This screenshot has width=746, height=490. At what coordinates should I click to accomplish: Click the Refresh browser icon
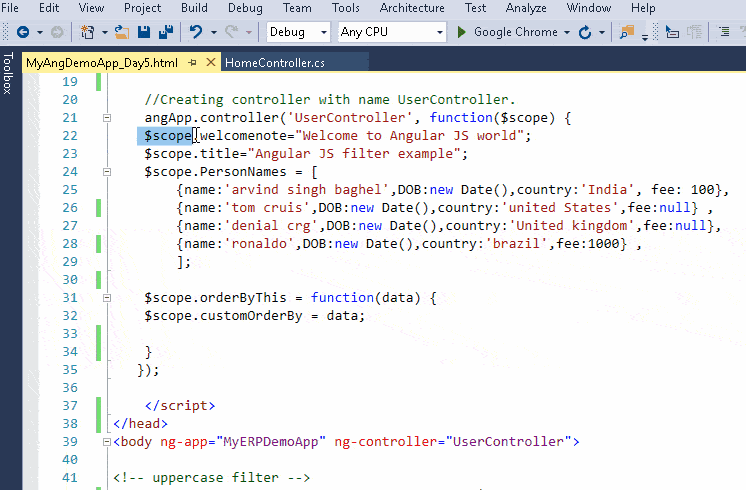(585, 32)
